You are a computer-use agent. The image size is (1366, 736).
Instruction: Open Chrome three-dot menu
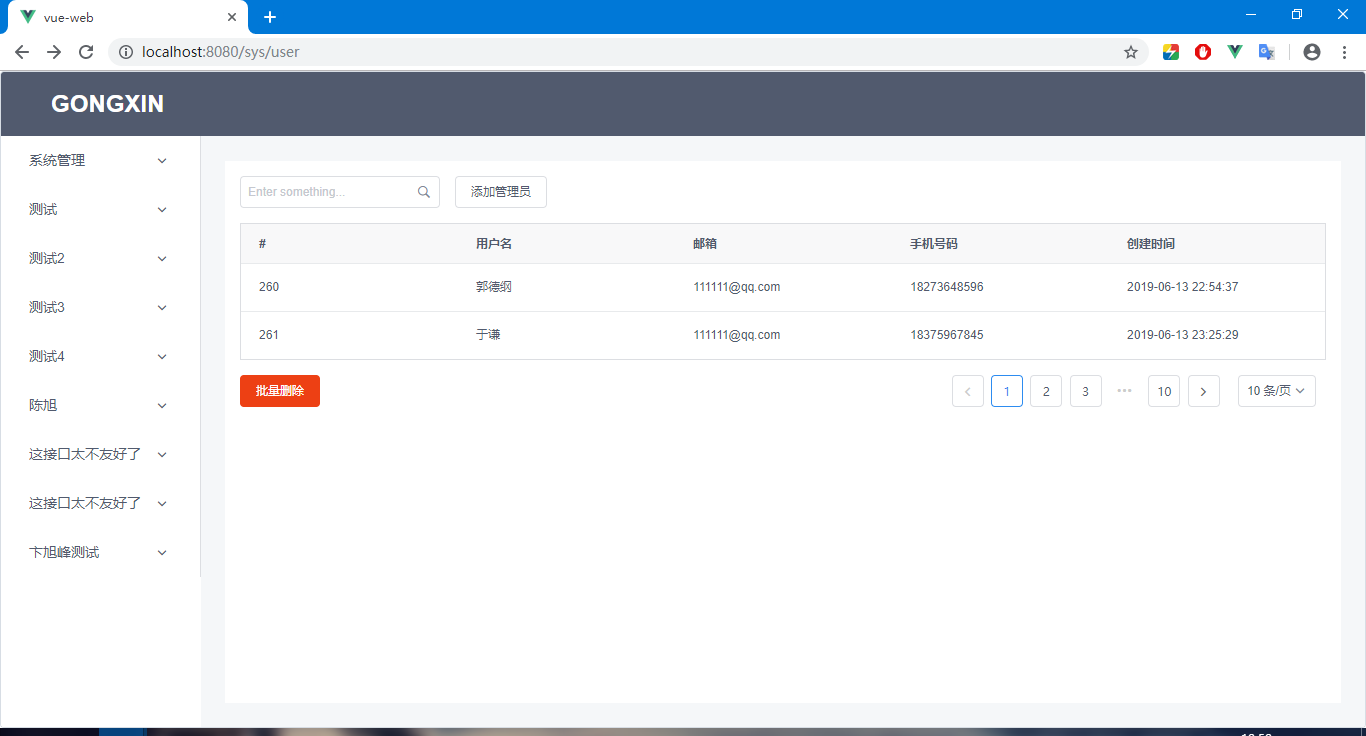coord(1344,52)
